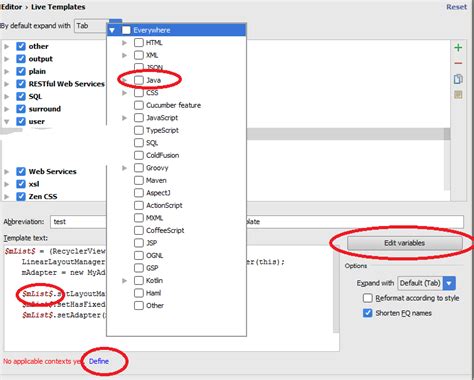Check the HTML context checkbox
This screenshot has width=474, height=380.
pos(139,42)
